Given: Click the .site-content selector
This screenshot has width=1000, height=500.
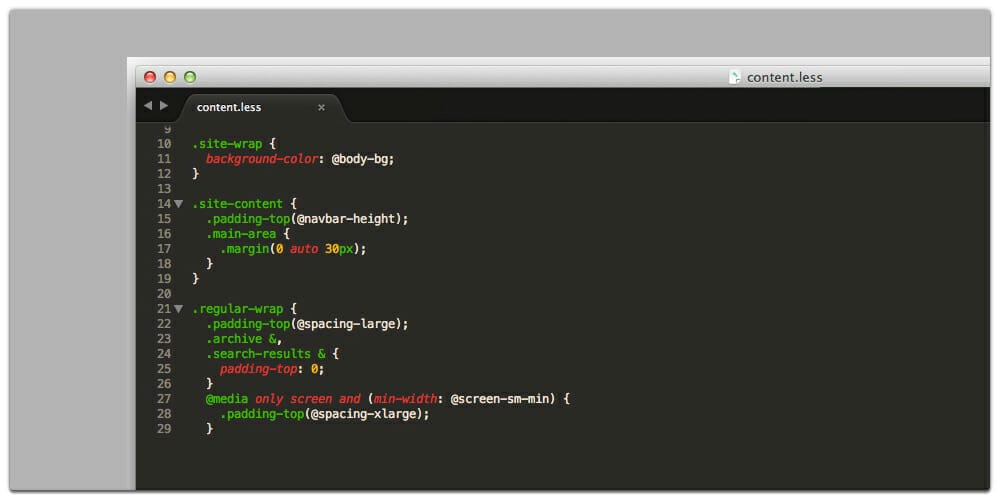Looking at the screenshot, I should pyautogui.click(x=237, y=204).
